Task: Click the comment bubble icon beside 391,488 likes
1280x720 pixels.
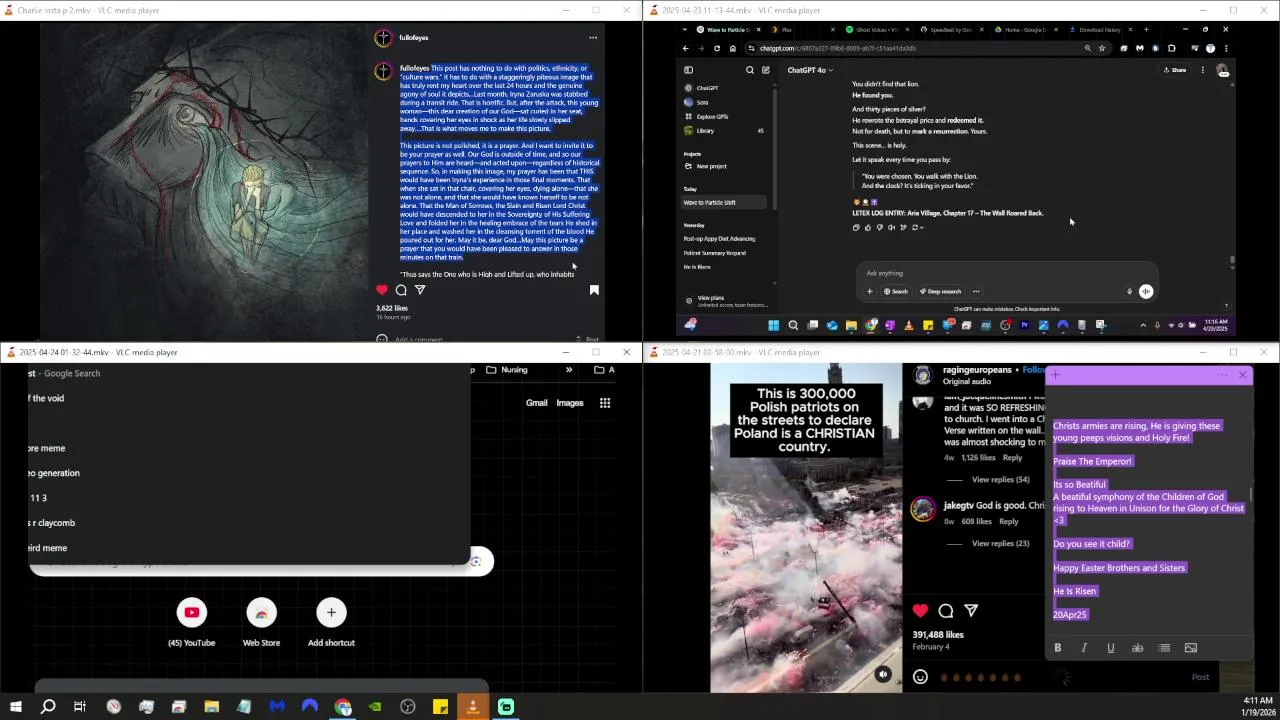Action: coord(946,610)
